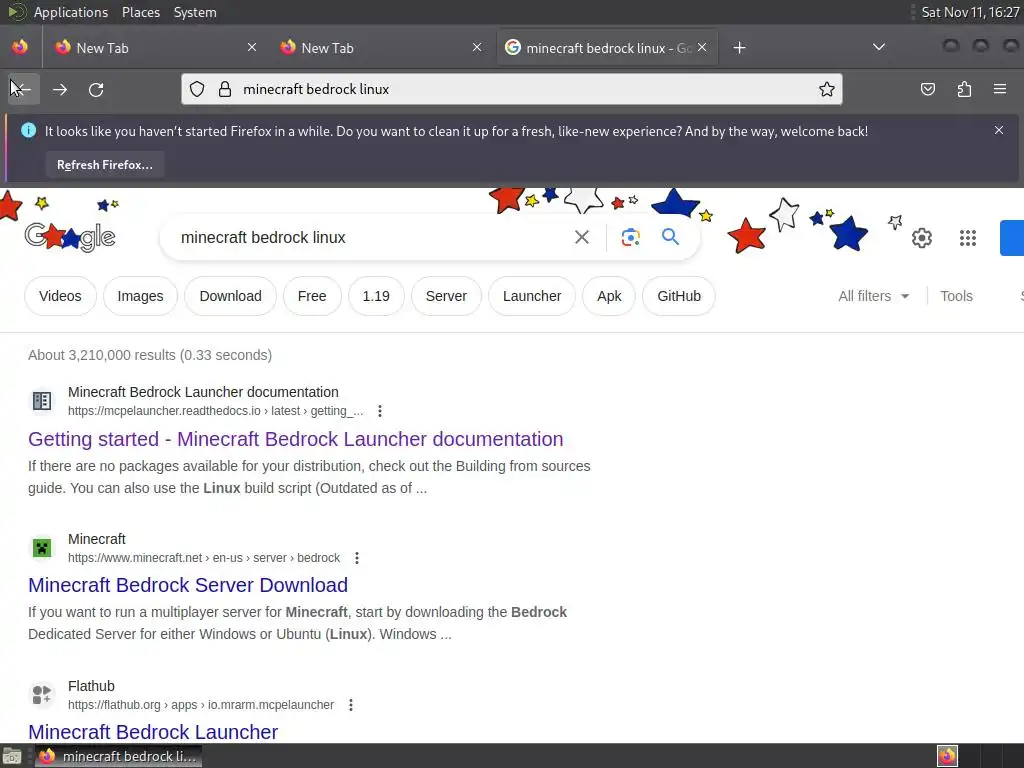Open the Applications menu
The width and height of the screenshot is (1024, 768).
pyautogui.click(x=71, y=12)
